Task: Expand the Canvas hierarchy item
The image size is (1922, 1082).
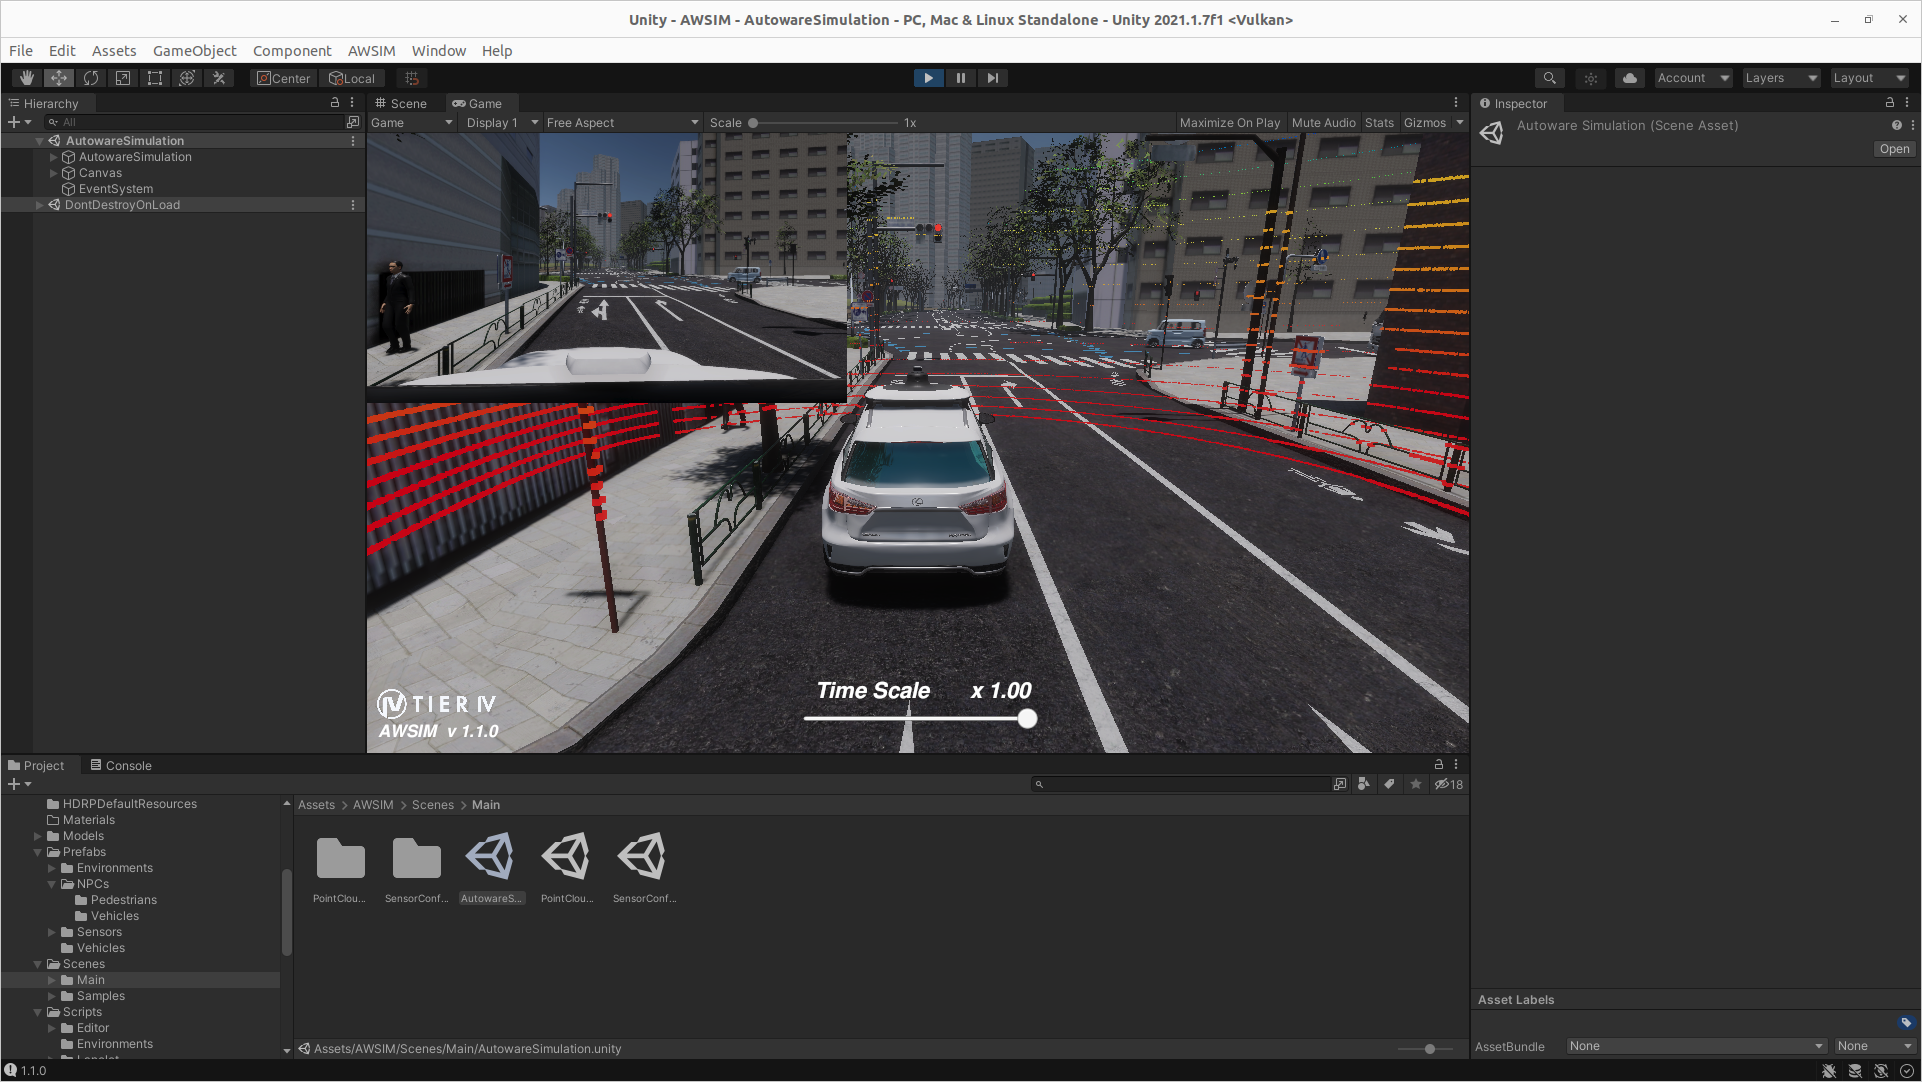Action: click(x=54, y=173)
